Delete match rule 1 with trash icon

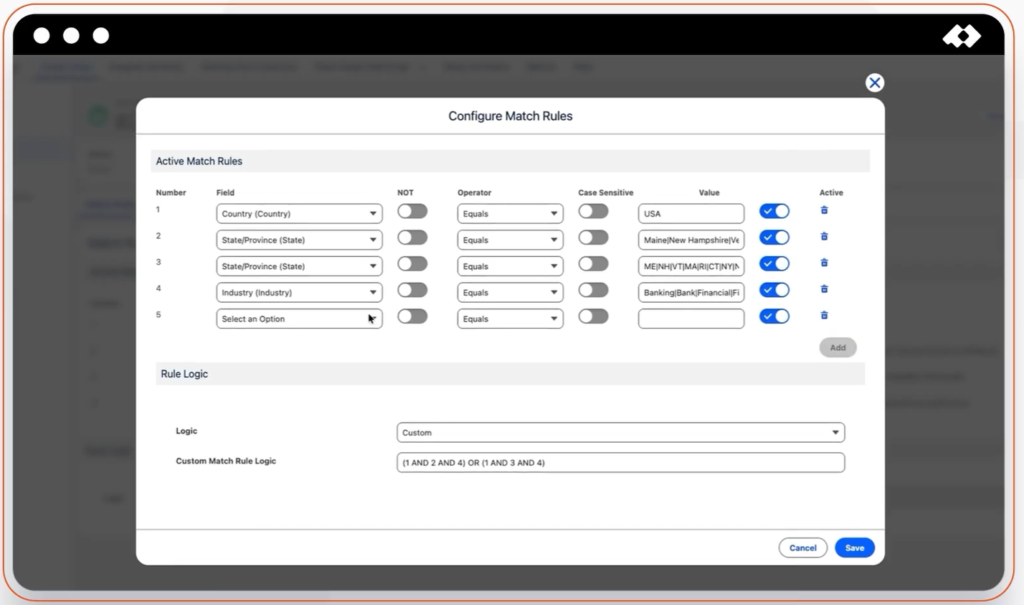point(824,210)
